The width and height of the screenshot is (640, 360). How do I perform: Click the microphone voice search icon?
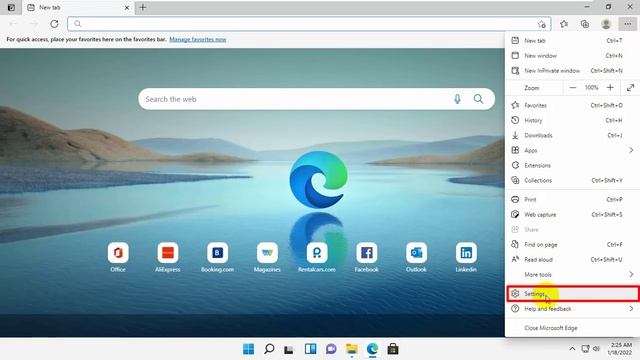(457, 99)
